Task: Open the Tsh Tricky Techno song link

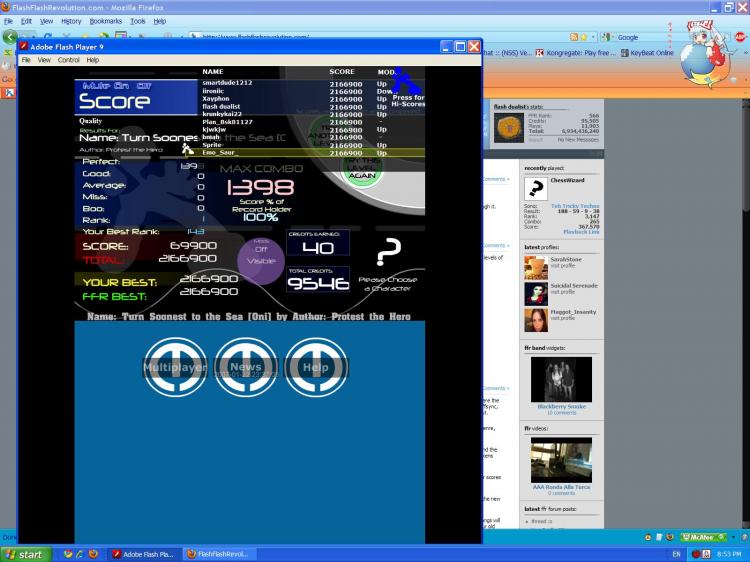Action: (x=575, y=206)
